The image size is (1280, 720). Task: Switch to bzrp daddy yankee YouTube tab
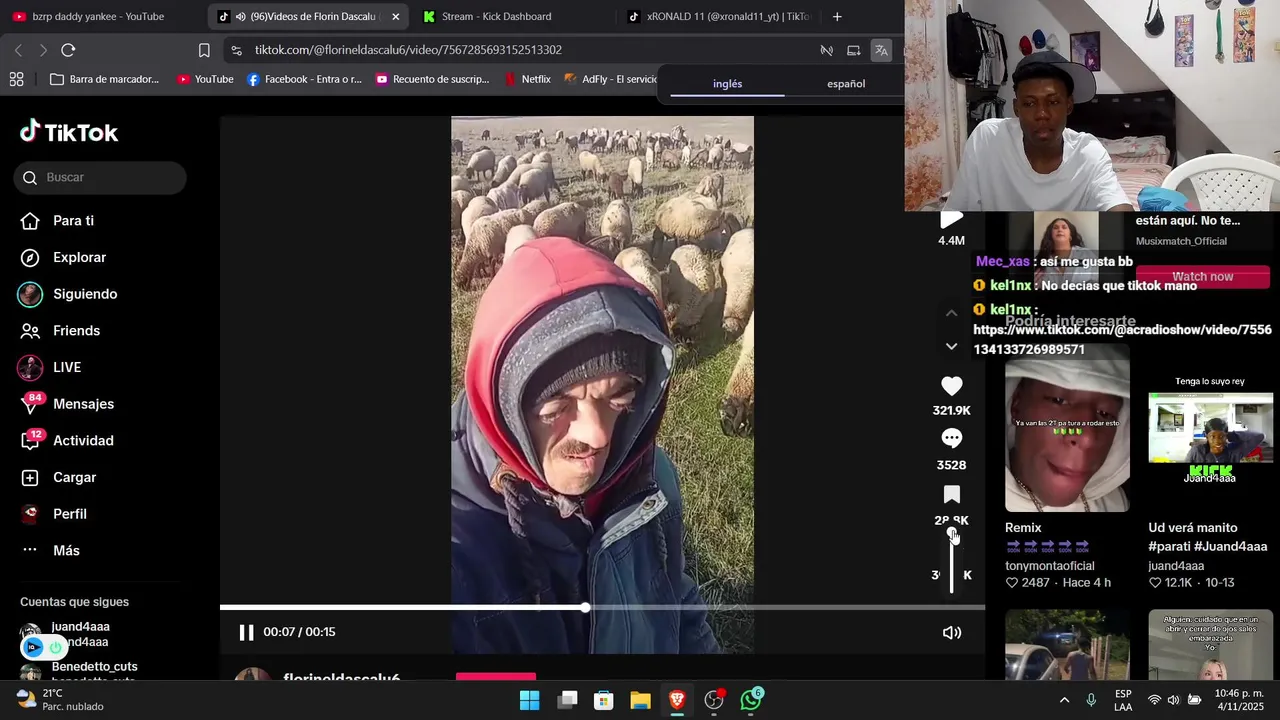point(100,16)
